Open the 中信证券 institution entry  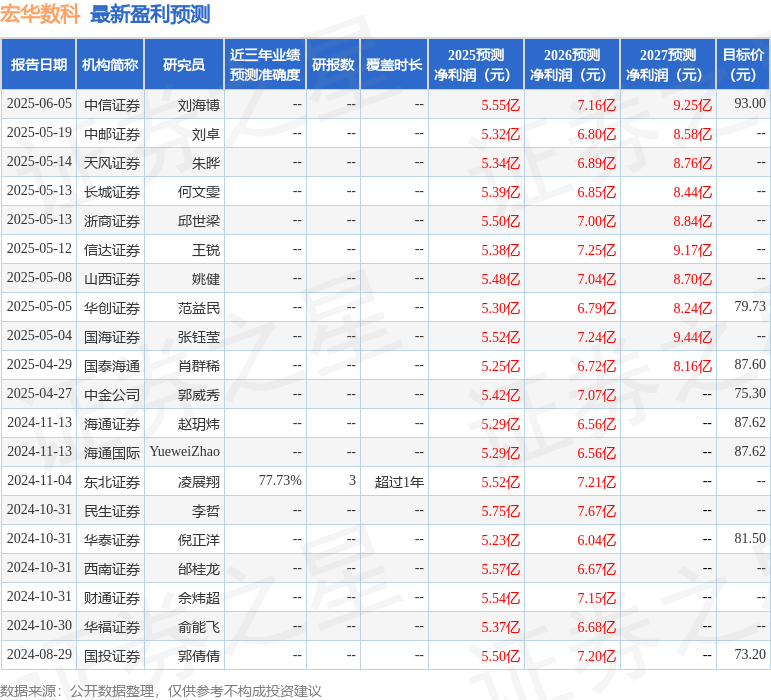(x=112, y=104)
